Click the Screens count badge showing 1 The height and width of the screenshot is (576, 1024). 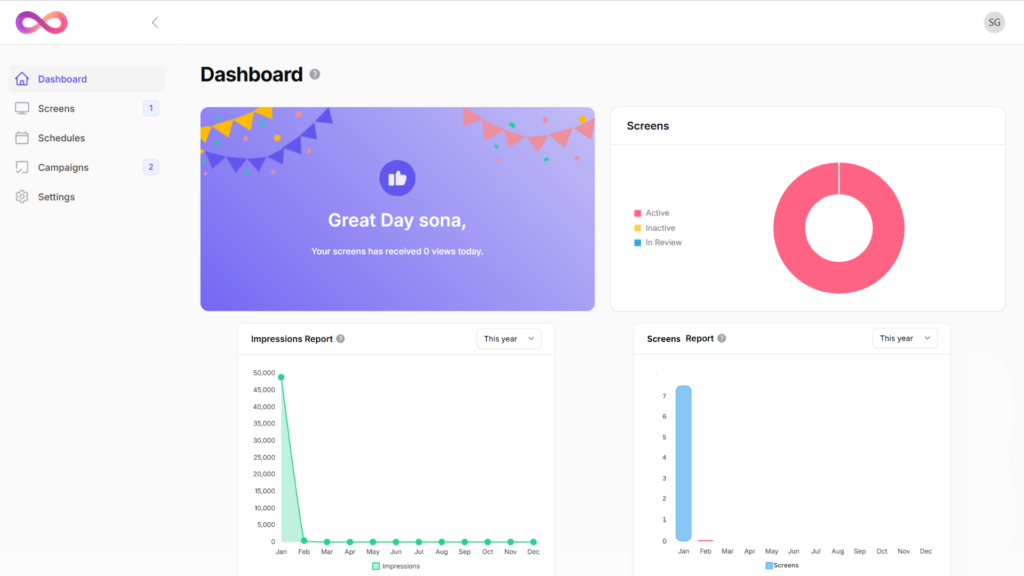(151, 108)
